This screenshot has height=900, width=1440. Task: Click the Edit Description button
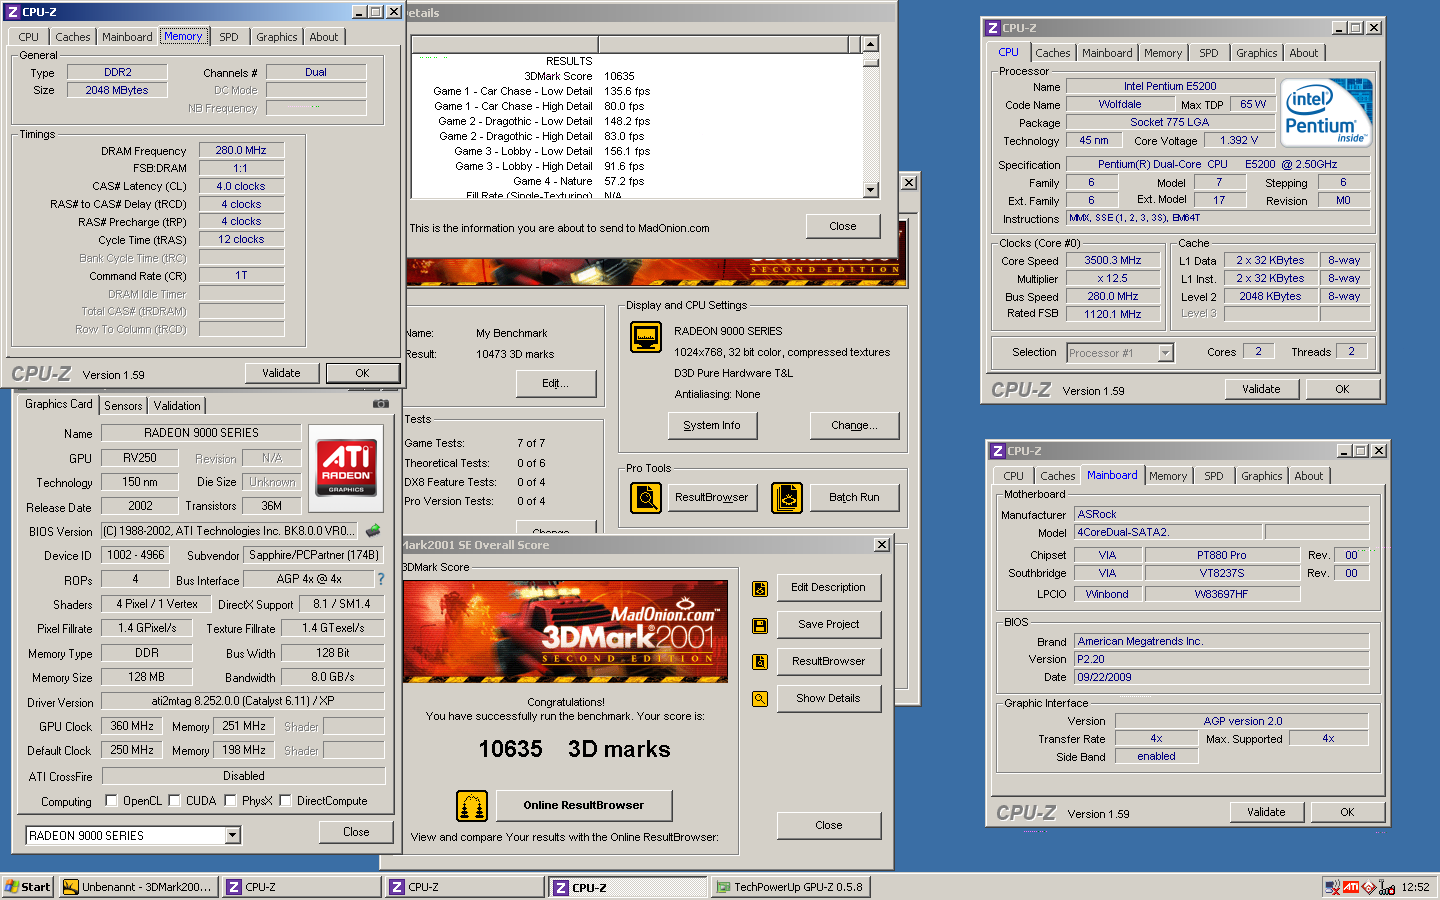828,587
